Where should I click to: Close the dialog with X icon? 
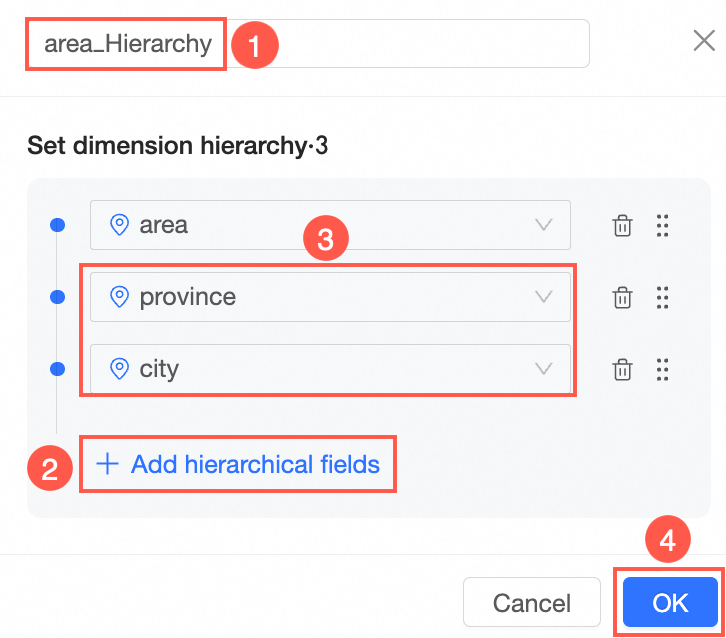pos(703,41)
